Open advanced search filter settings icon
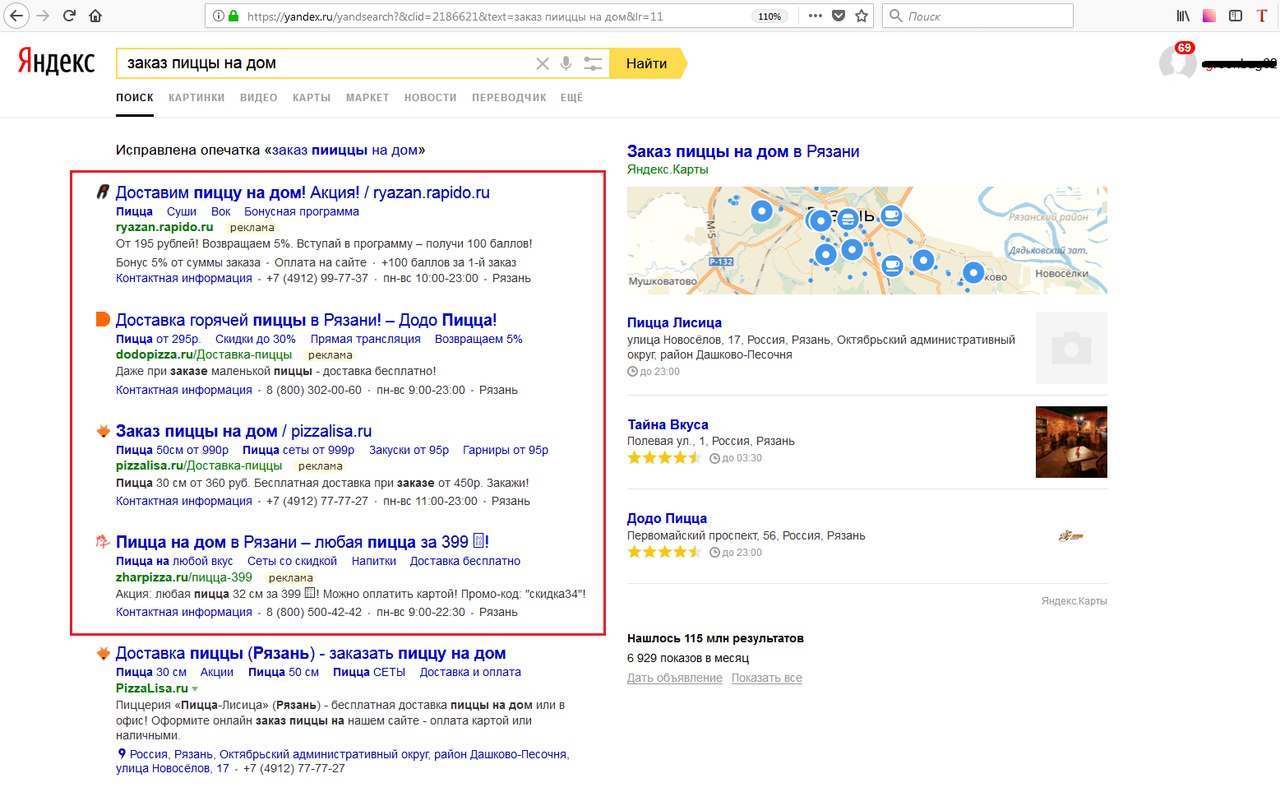1280x792 pixels. point(593,63)
